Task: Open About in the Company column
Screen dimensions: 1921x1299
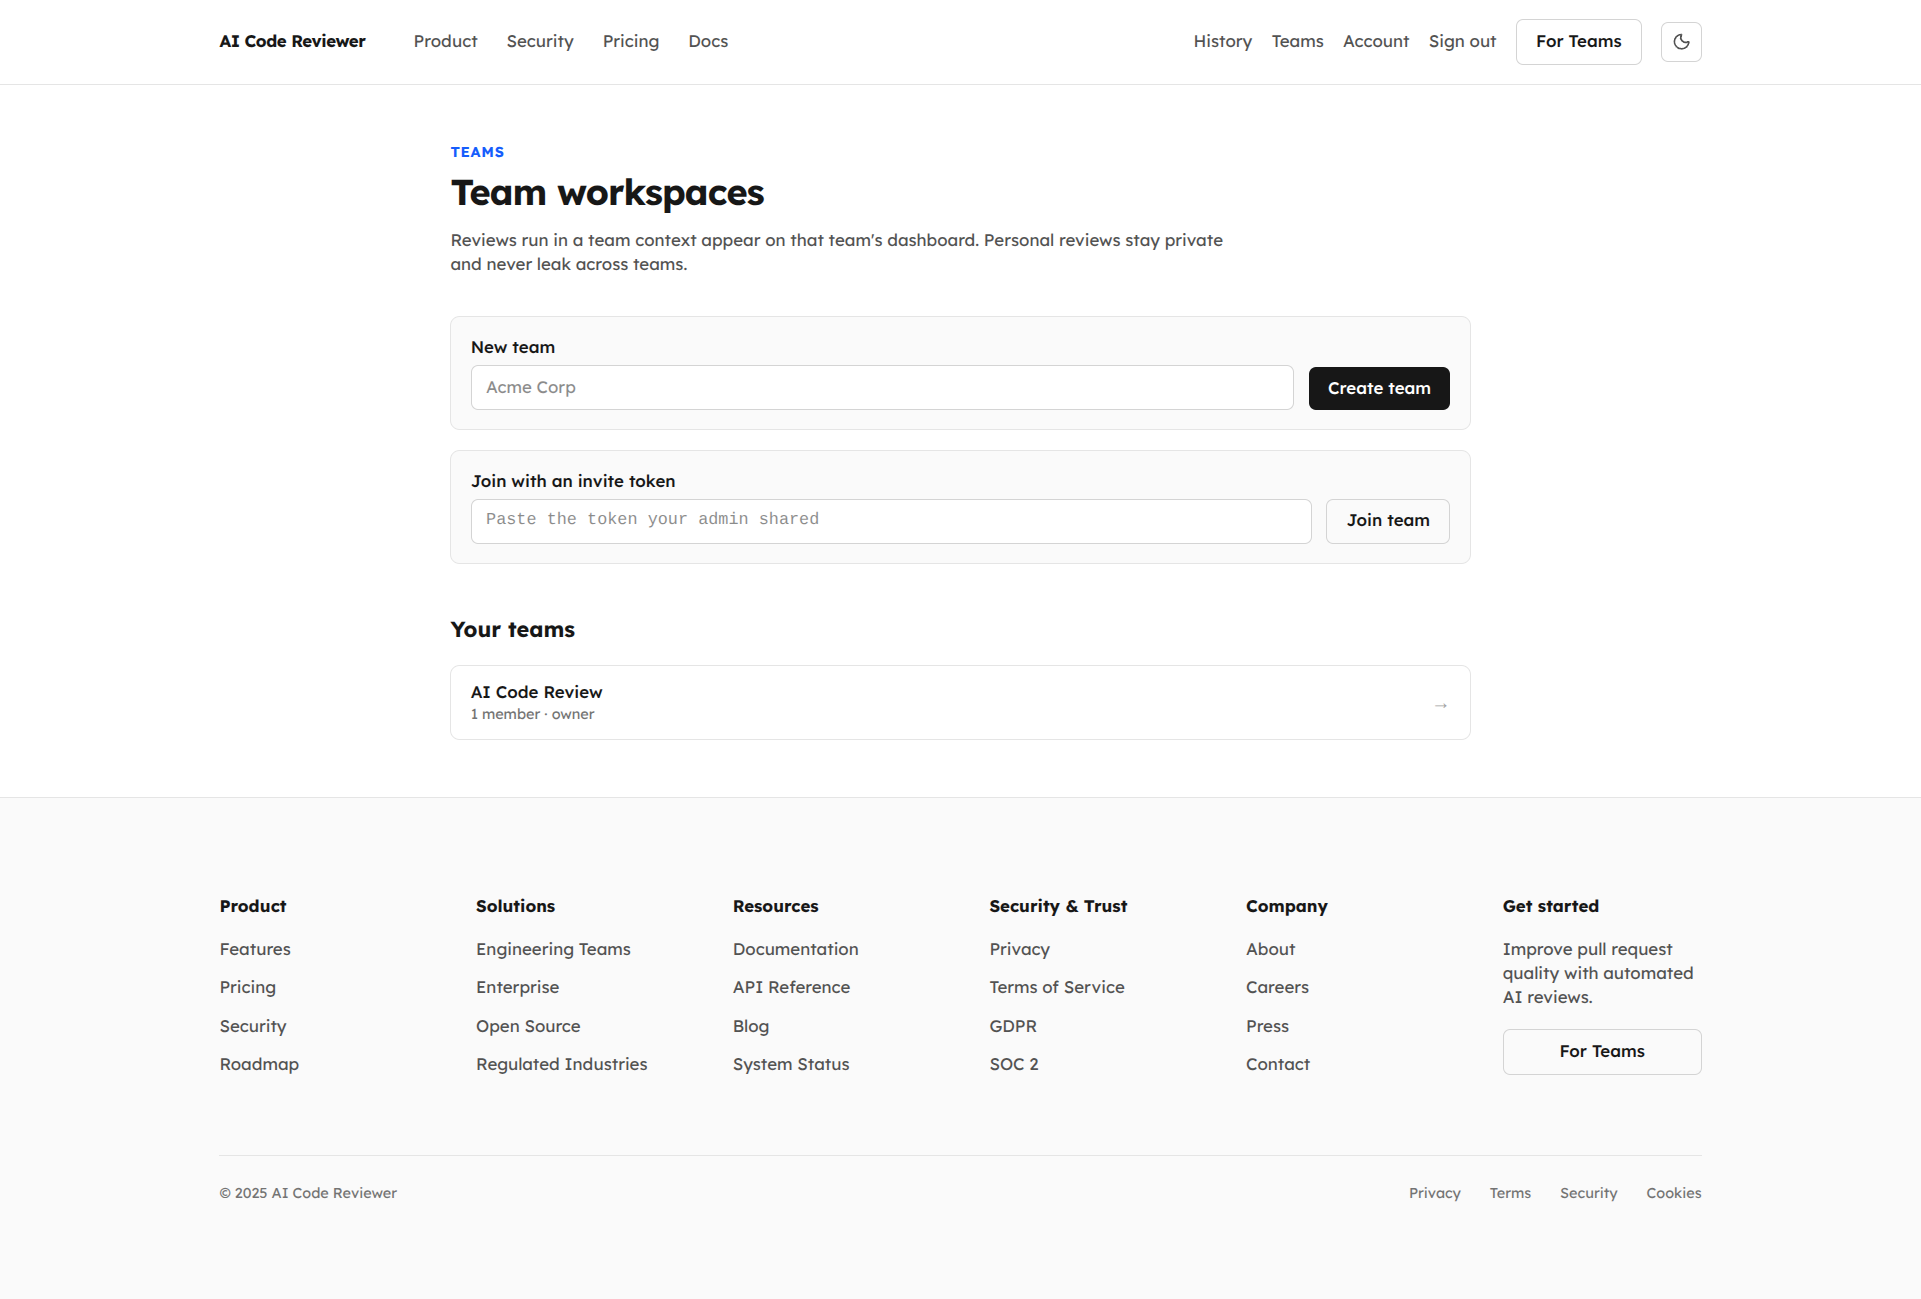Action: click(1270, 949)
